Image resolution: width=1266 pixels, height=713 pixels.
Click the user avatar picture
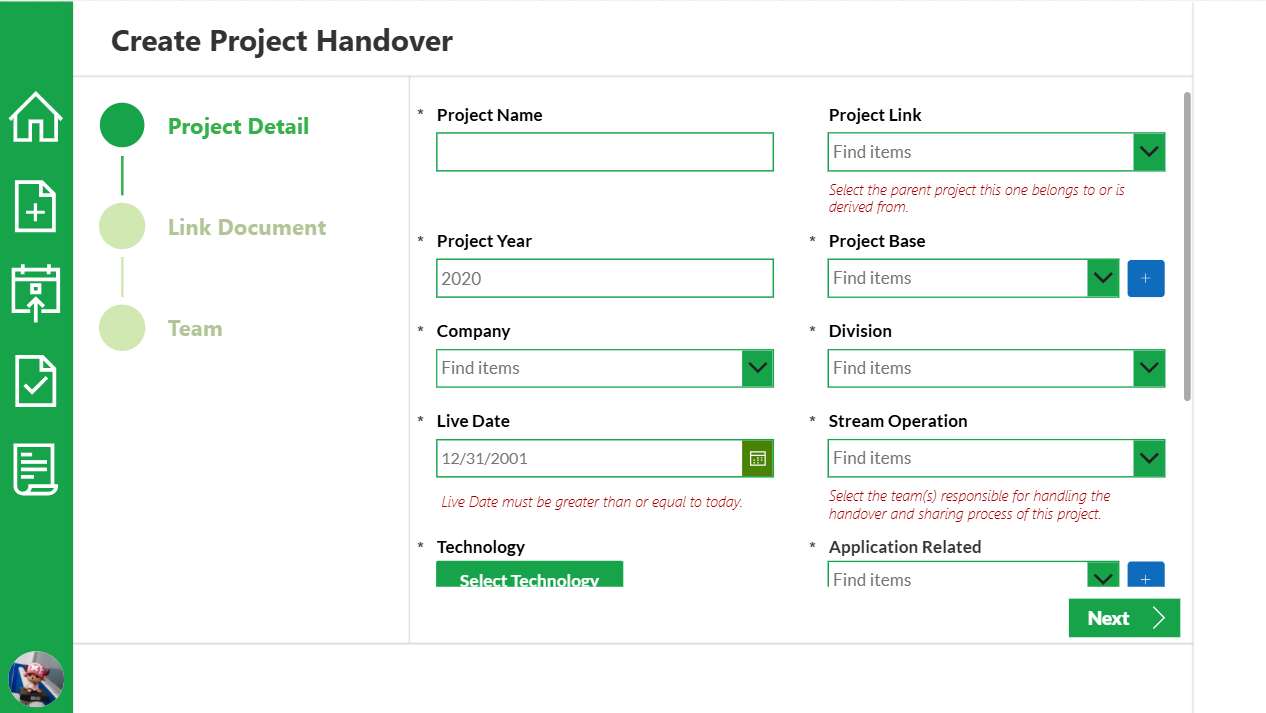[36, 679]
